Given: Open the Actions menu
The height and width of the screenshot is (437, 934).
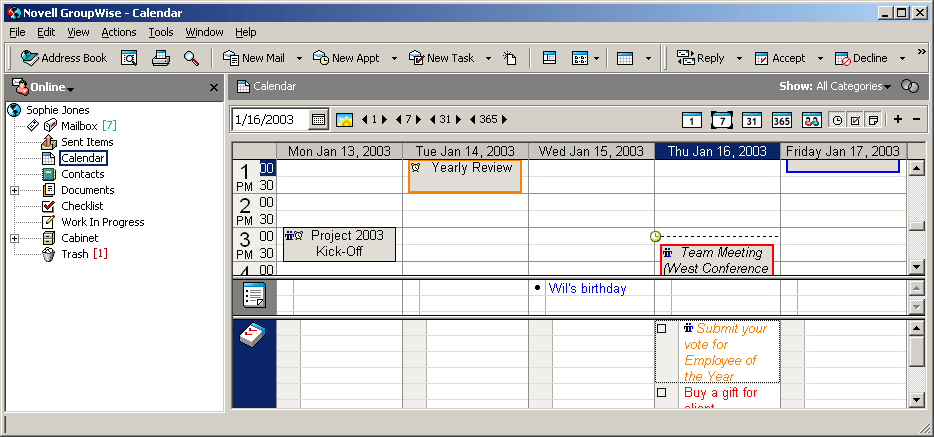Looking at the screenshot, I should pos(119,32).
